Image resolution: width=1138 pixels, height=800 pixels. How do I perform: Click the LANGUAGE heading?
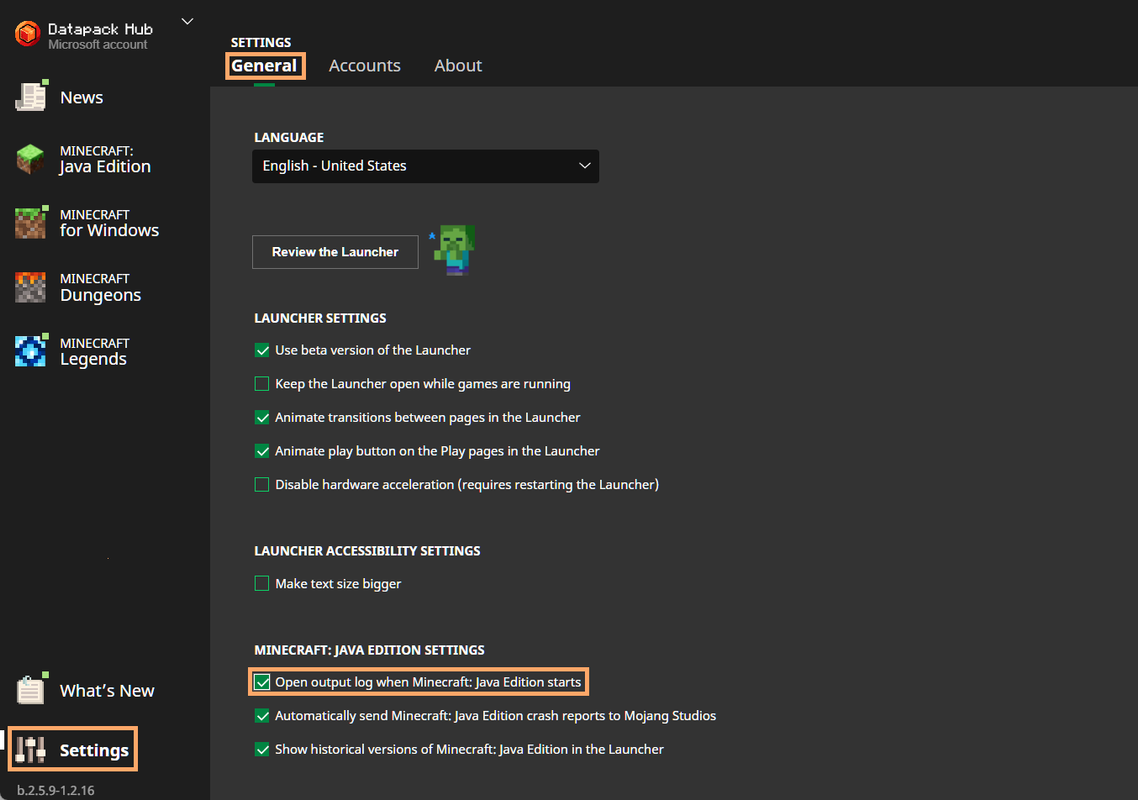pos(289,138)
